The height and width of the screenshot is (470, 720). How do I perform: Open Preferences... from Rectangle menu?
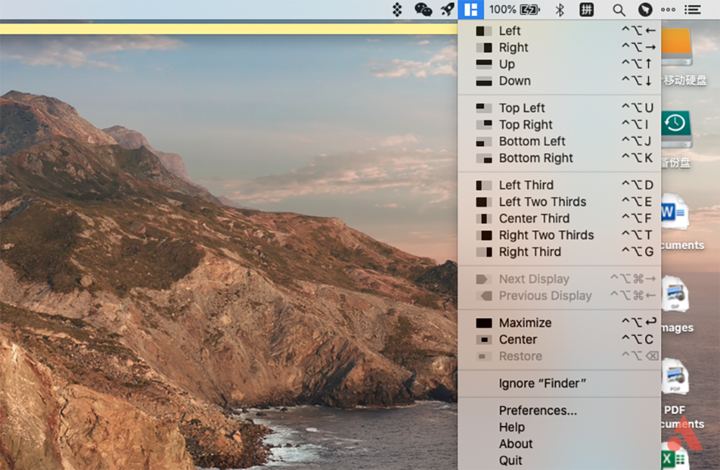pos(537,410)
